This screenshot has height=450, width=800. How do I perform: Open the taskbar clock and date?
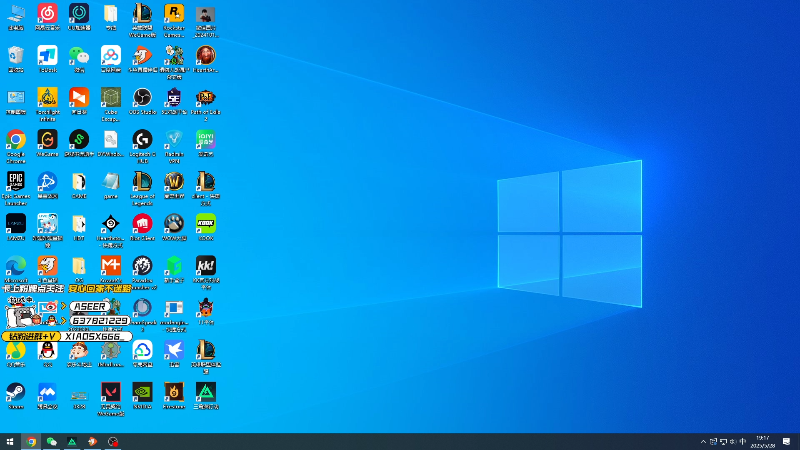tap(763, 442)
